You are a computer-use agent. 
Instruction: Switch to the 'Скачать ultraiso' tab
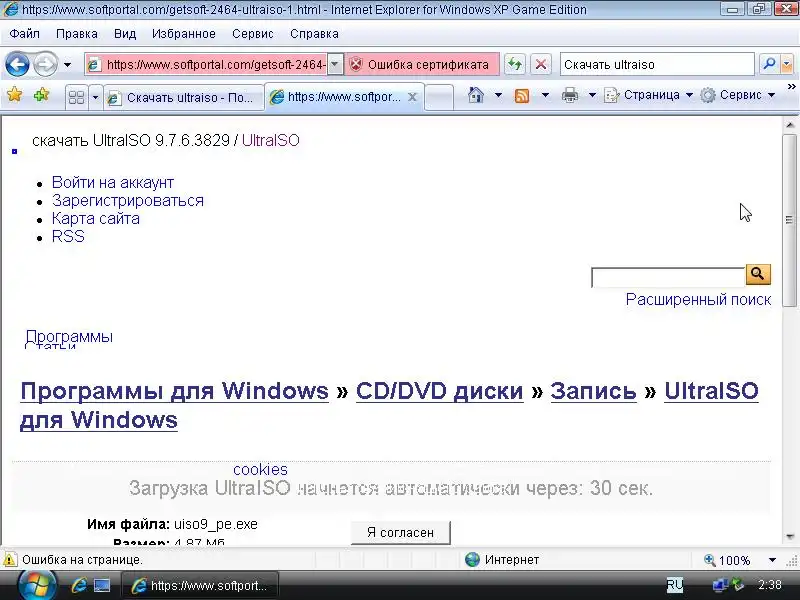coord(183,97)
